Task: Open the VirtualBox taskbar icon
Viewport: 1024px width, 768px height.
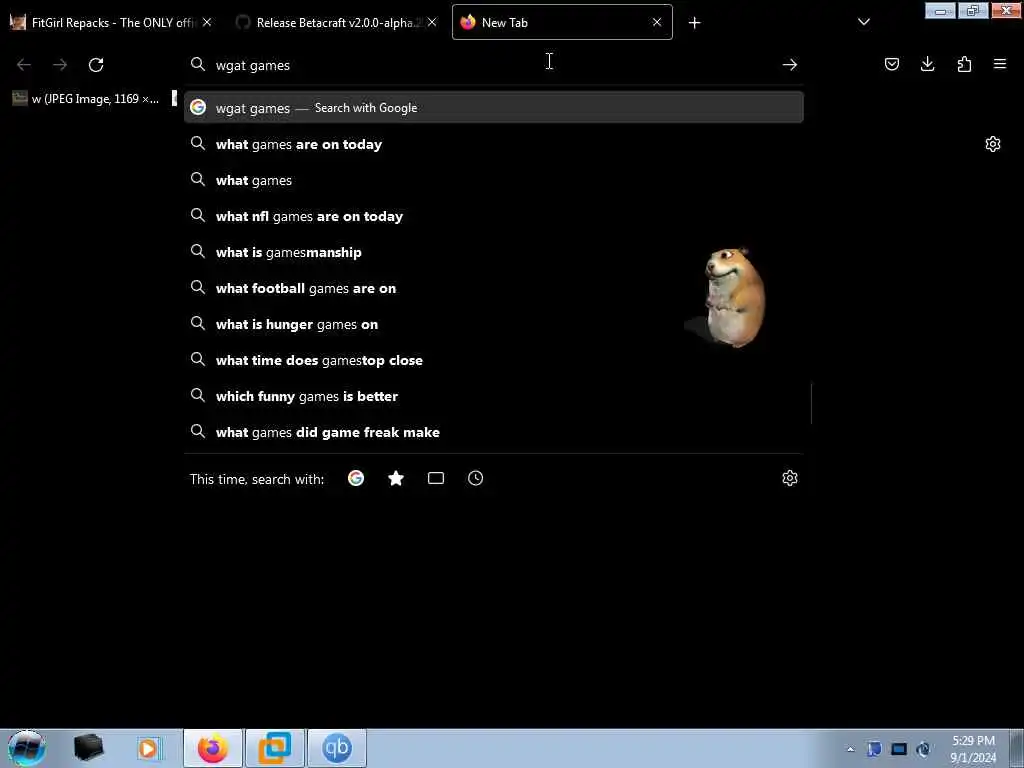Action: tap(275, 748)
